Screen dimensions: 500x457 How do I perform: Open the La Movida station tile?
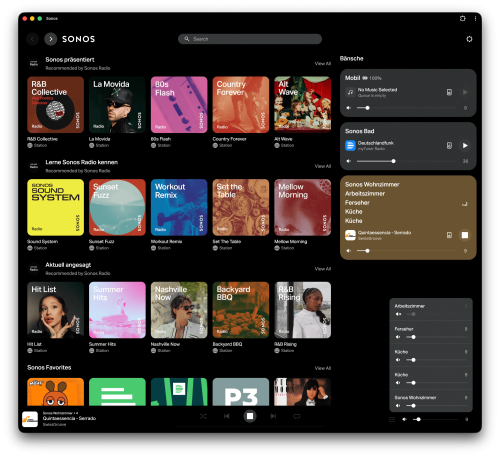pos(117,105)
